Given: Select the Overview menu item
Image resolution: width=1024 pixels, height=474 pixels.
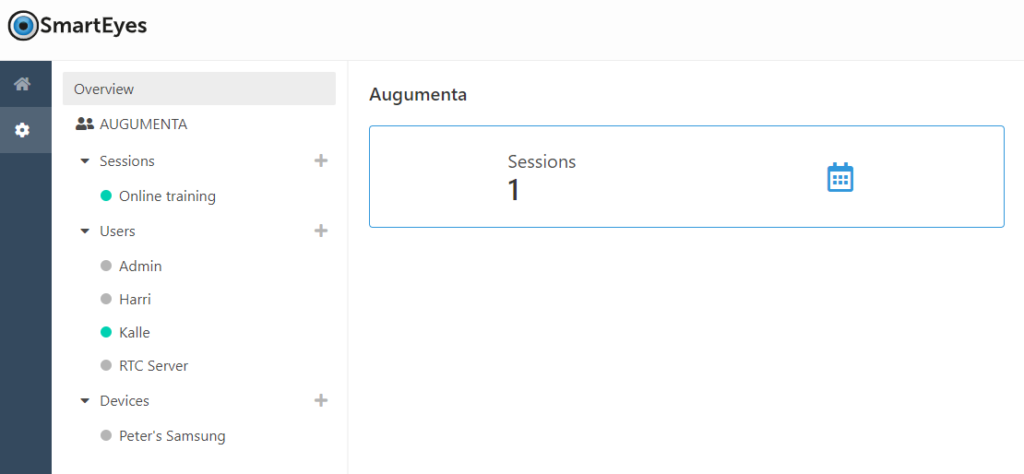Looking at the screenshot, I should click(199, 89).
